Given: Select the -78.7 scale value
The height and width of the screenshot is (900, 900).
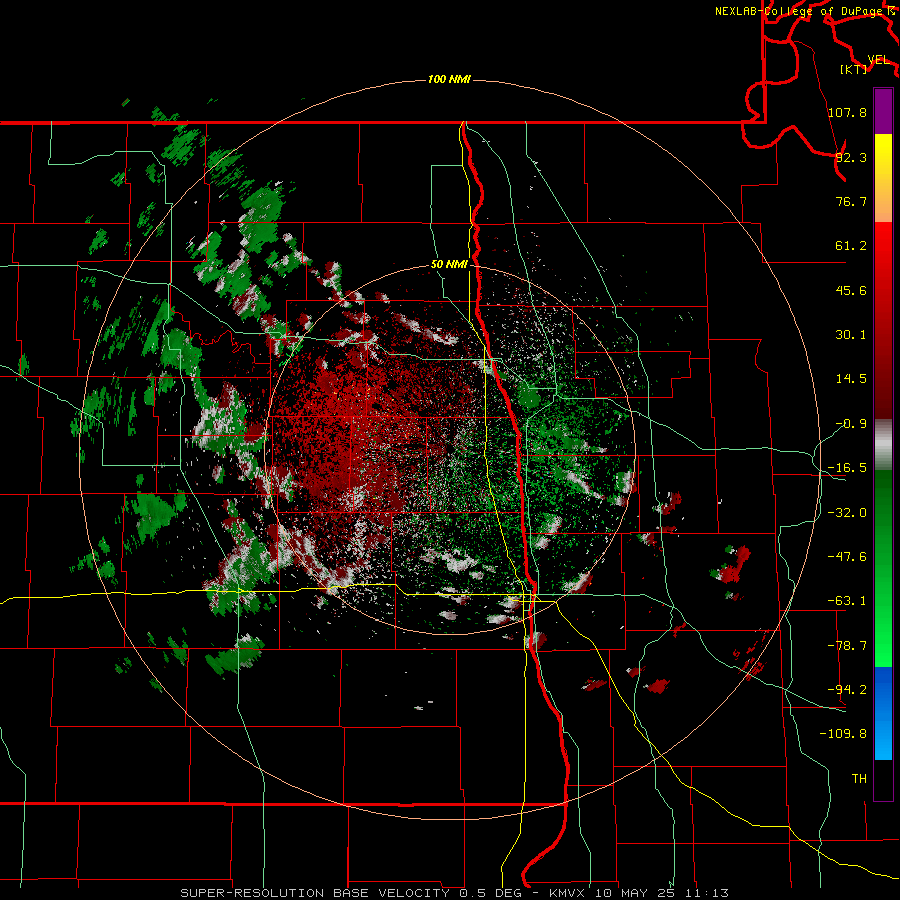Looking at the screenshot, I should pos(847,646).
